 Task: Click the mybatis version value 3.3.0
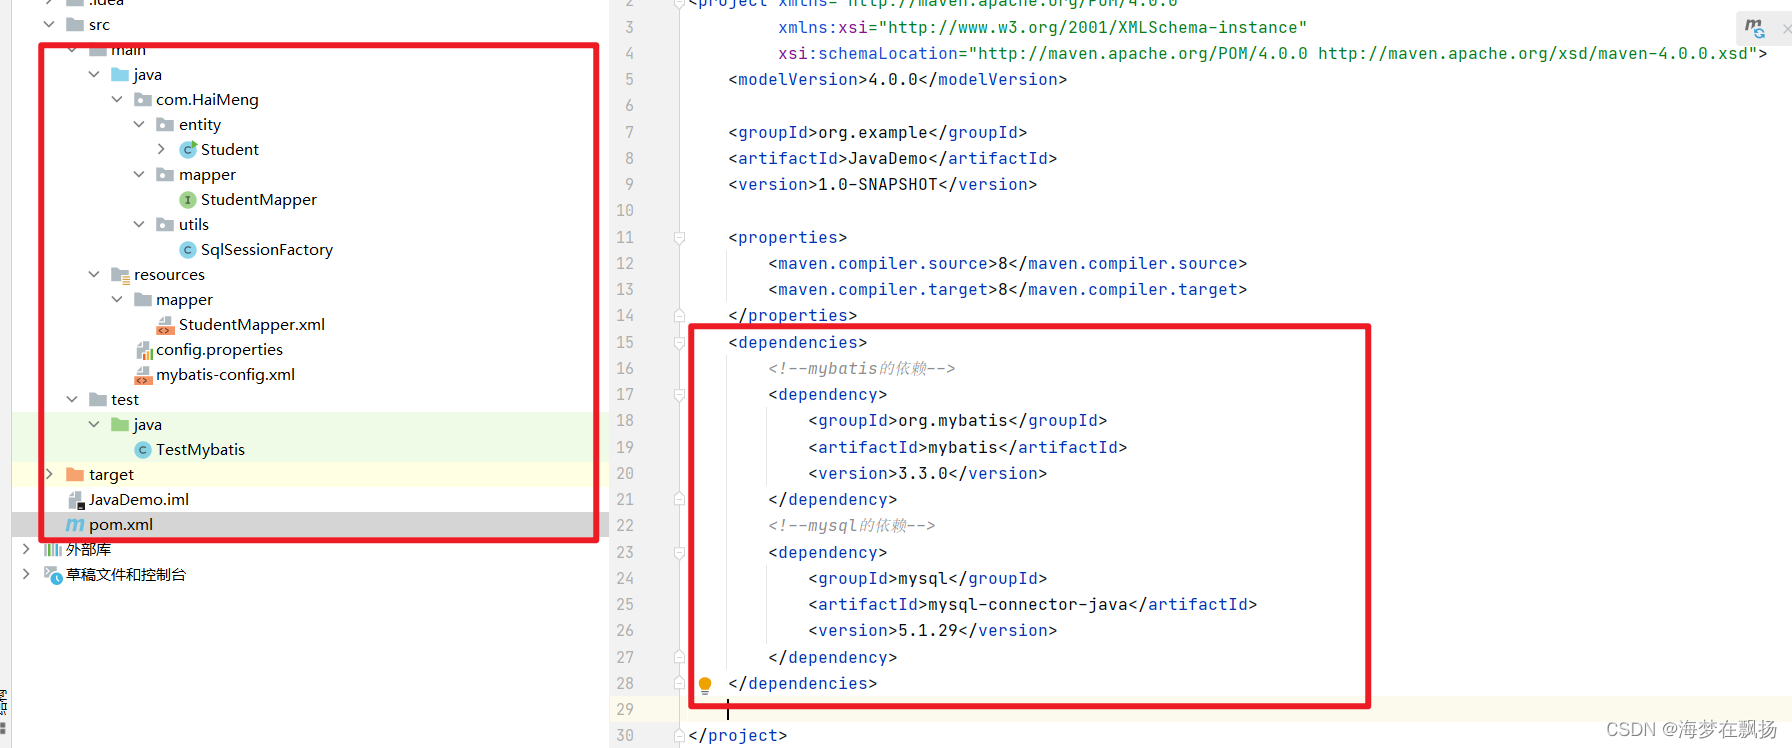(x=923, y=474)
